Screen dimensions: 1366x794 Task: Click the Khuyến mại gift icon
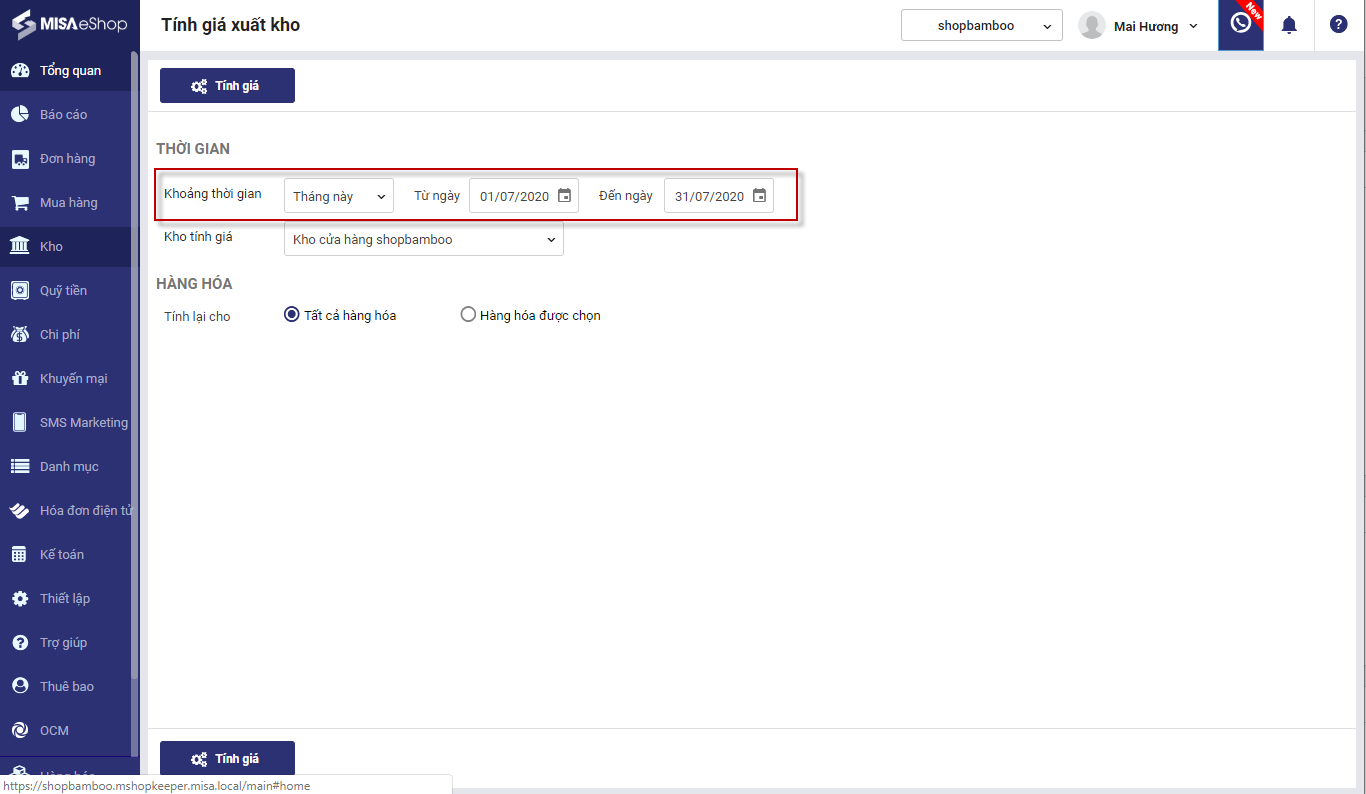click(20, 378)
